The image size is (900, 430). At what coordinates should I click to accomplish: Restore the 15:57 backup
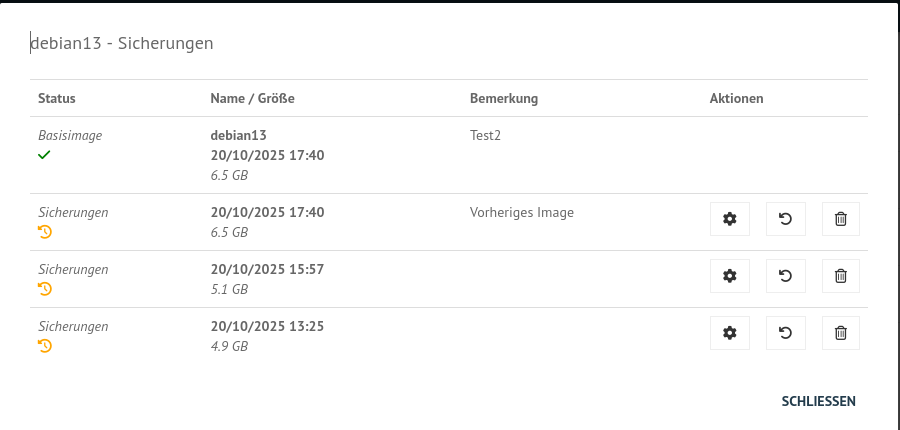pyautogui.click(x=785, y=276)
